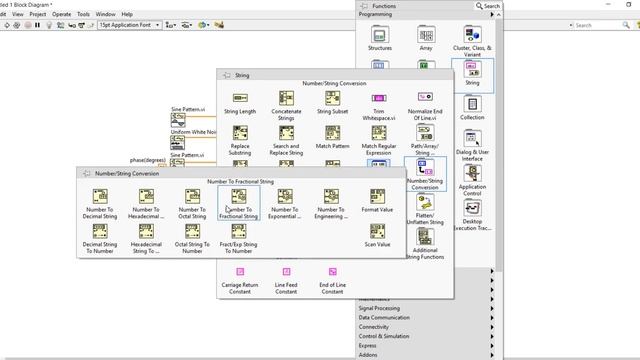
Task: Open the Window menu
Action: click(x=105, y=14)
